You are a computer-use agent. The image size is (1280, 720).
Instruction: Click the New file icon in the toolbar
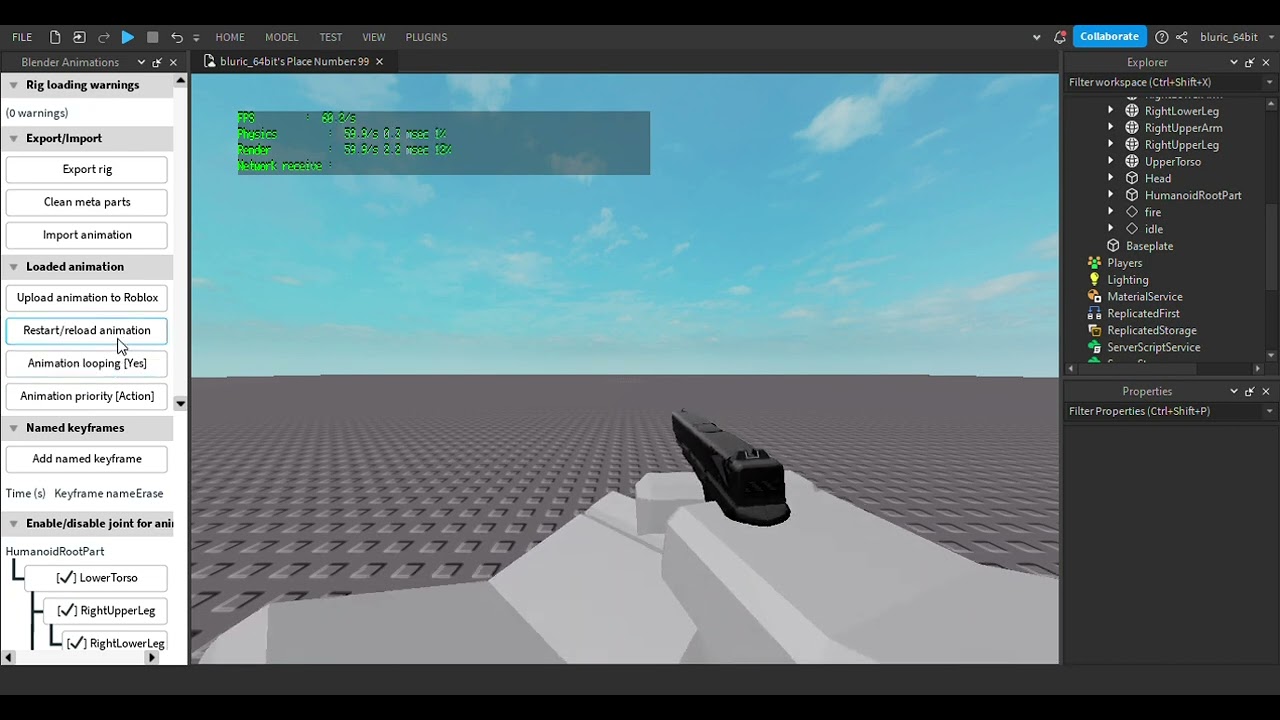tap(55, 37)
